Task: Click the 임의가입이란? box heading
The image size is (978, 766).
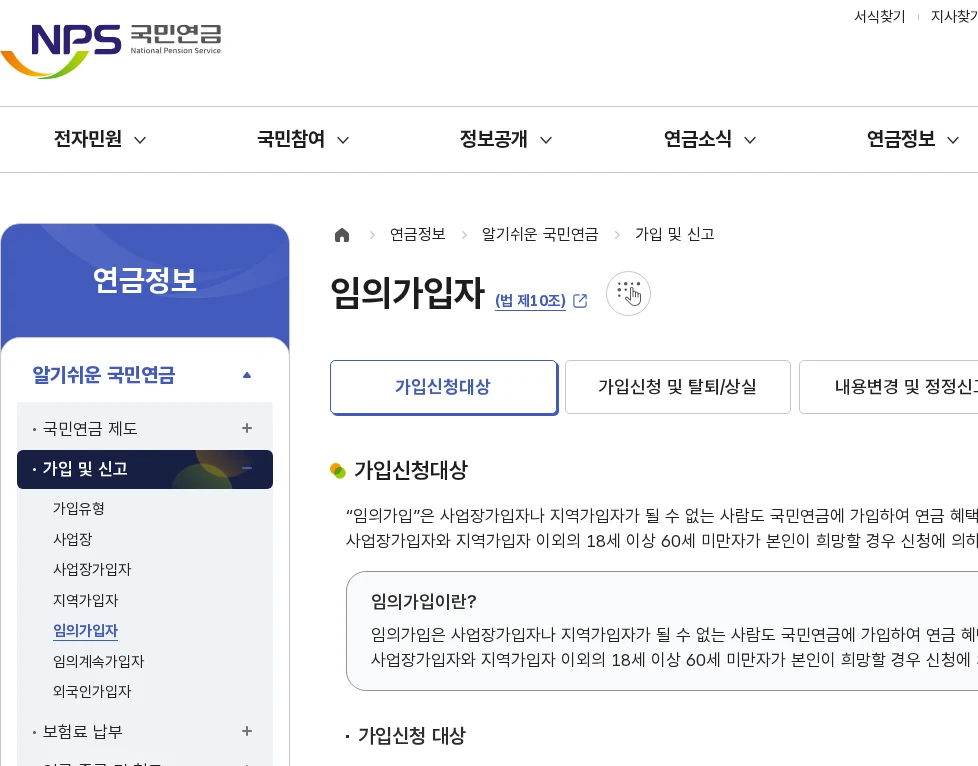Action: click(424, 601)
